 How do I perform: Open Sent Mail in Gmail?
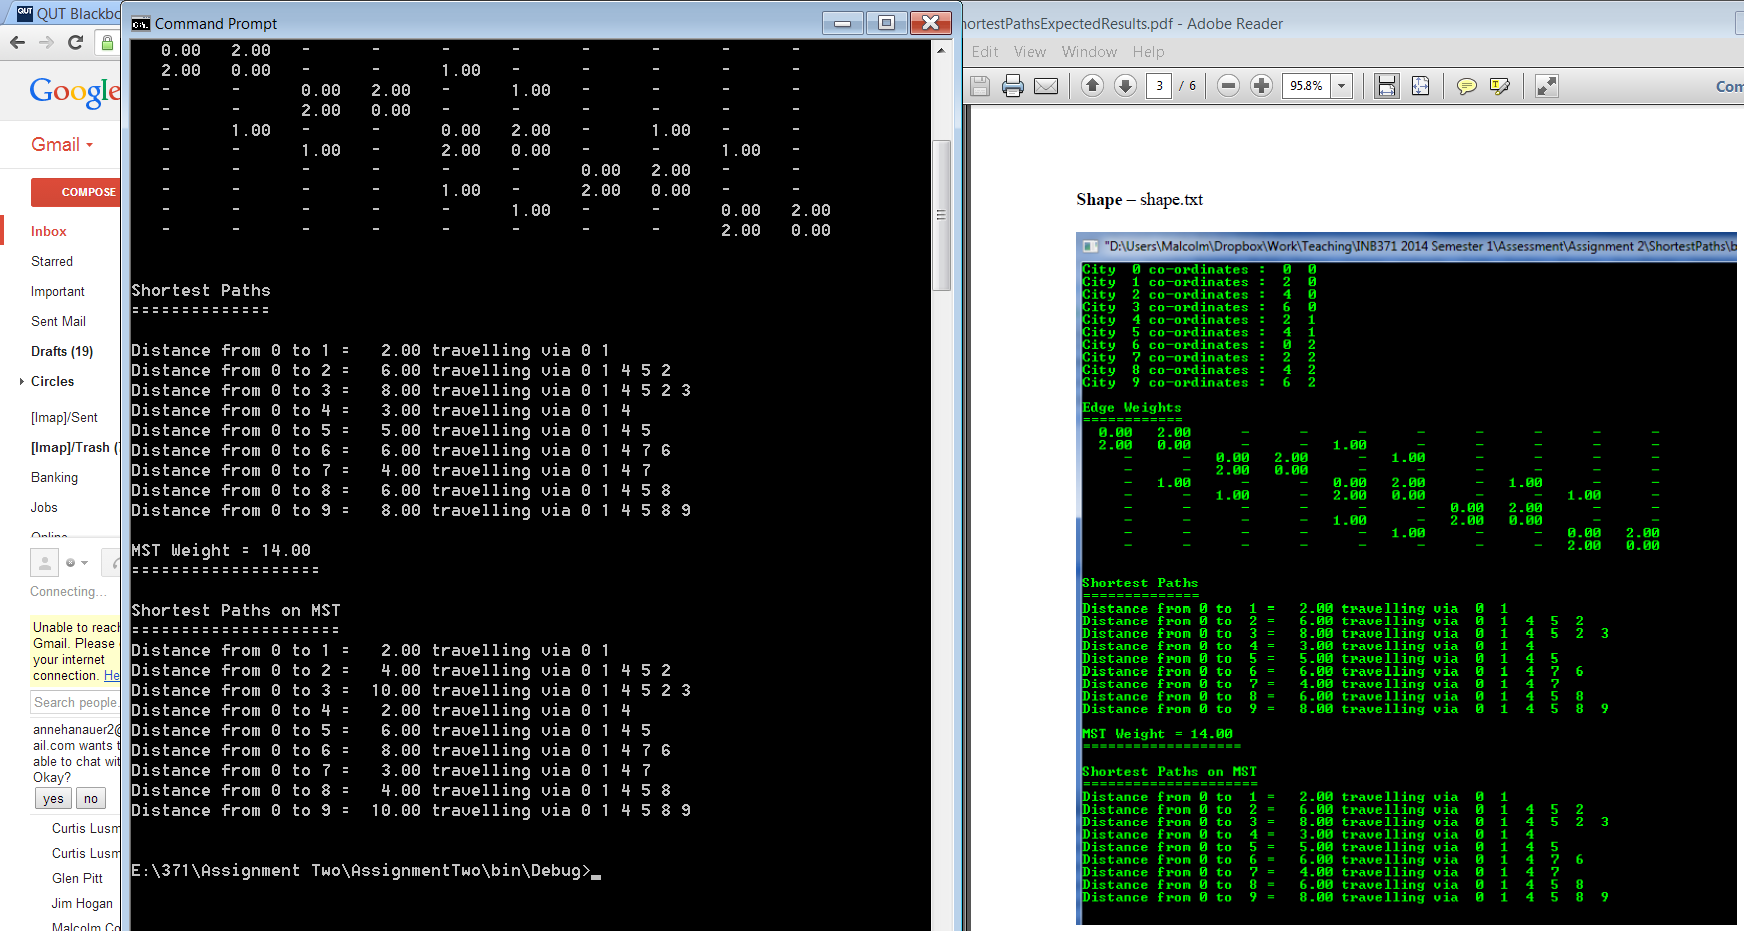click(59, 321)
